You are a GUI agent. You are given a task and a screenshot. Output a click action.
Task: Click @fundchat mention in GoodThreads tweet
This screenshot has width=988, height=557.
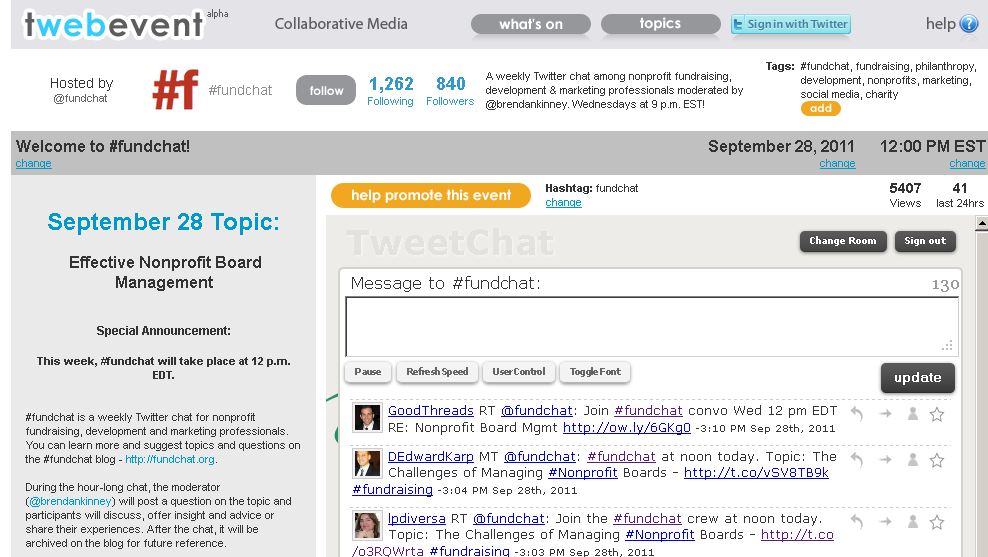537,411
